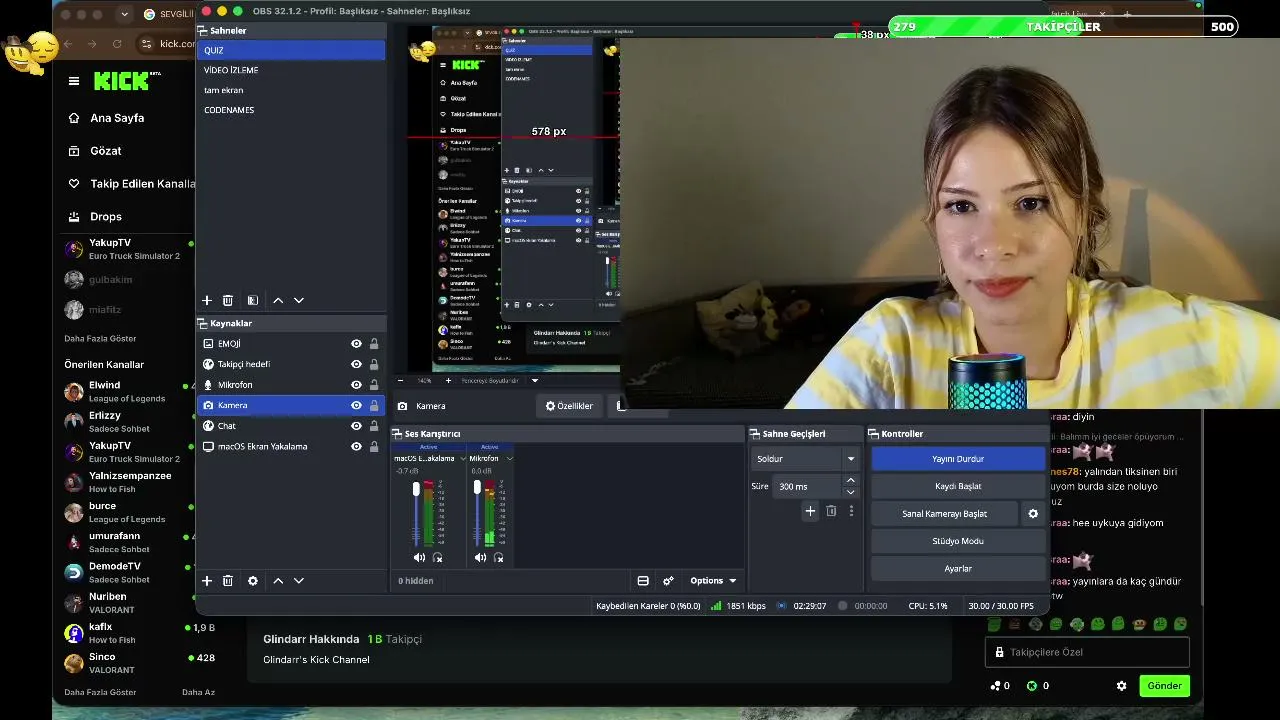The width and height of the screenshot is (1280, 720).
Task: Click the macOS Ekran Yakalama volume slider
Action: coord(416,512)
